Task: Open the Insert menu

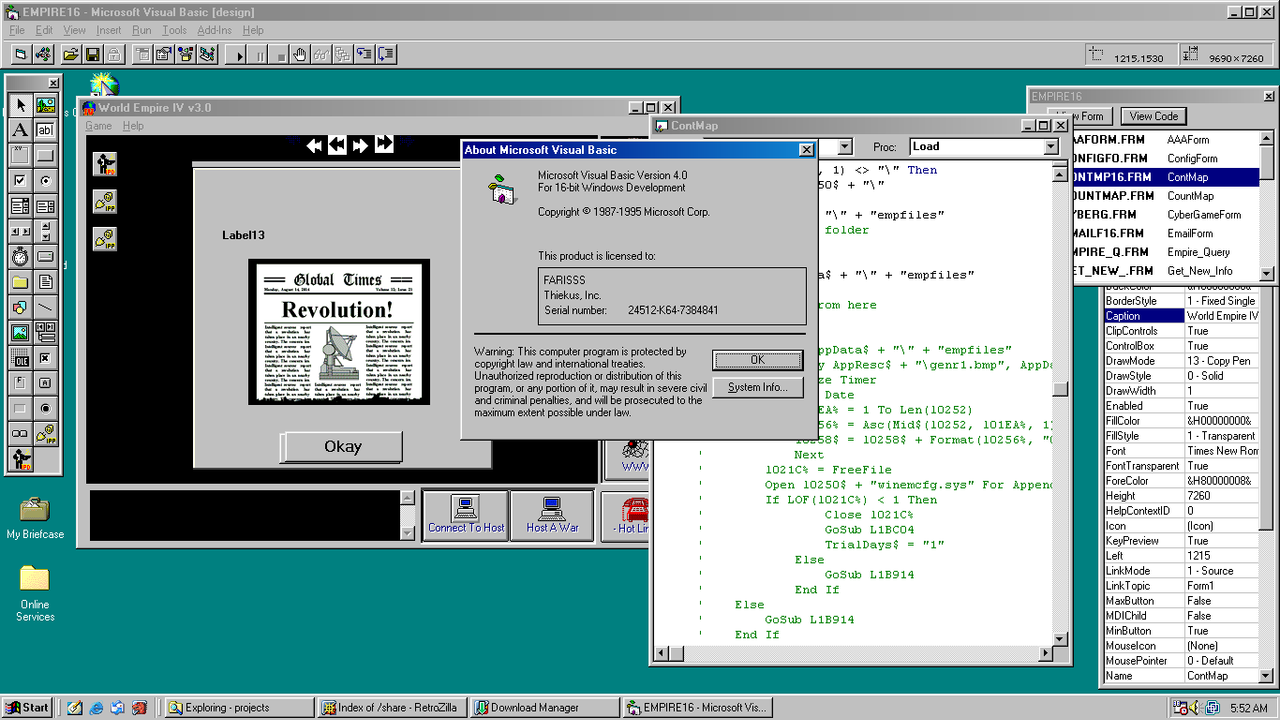Action: point(109,30)
